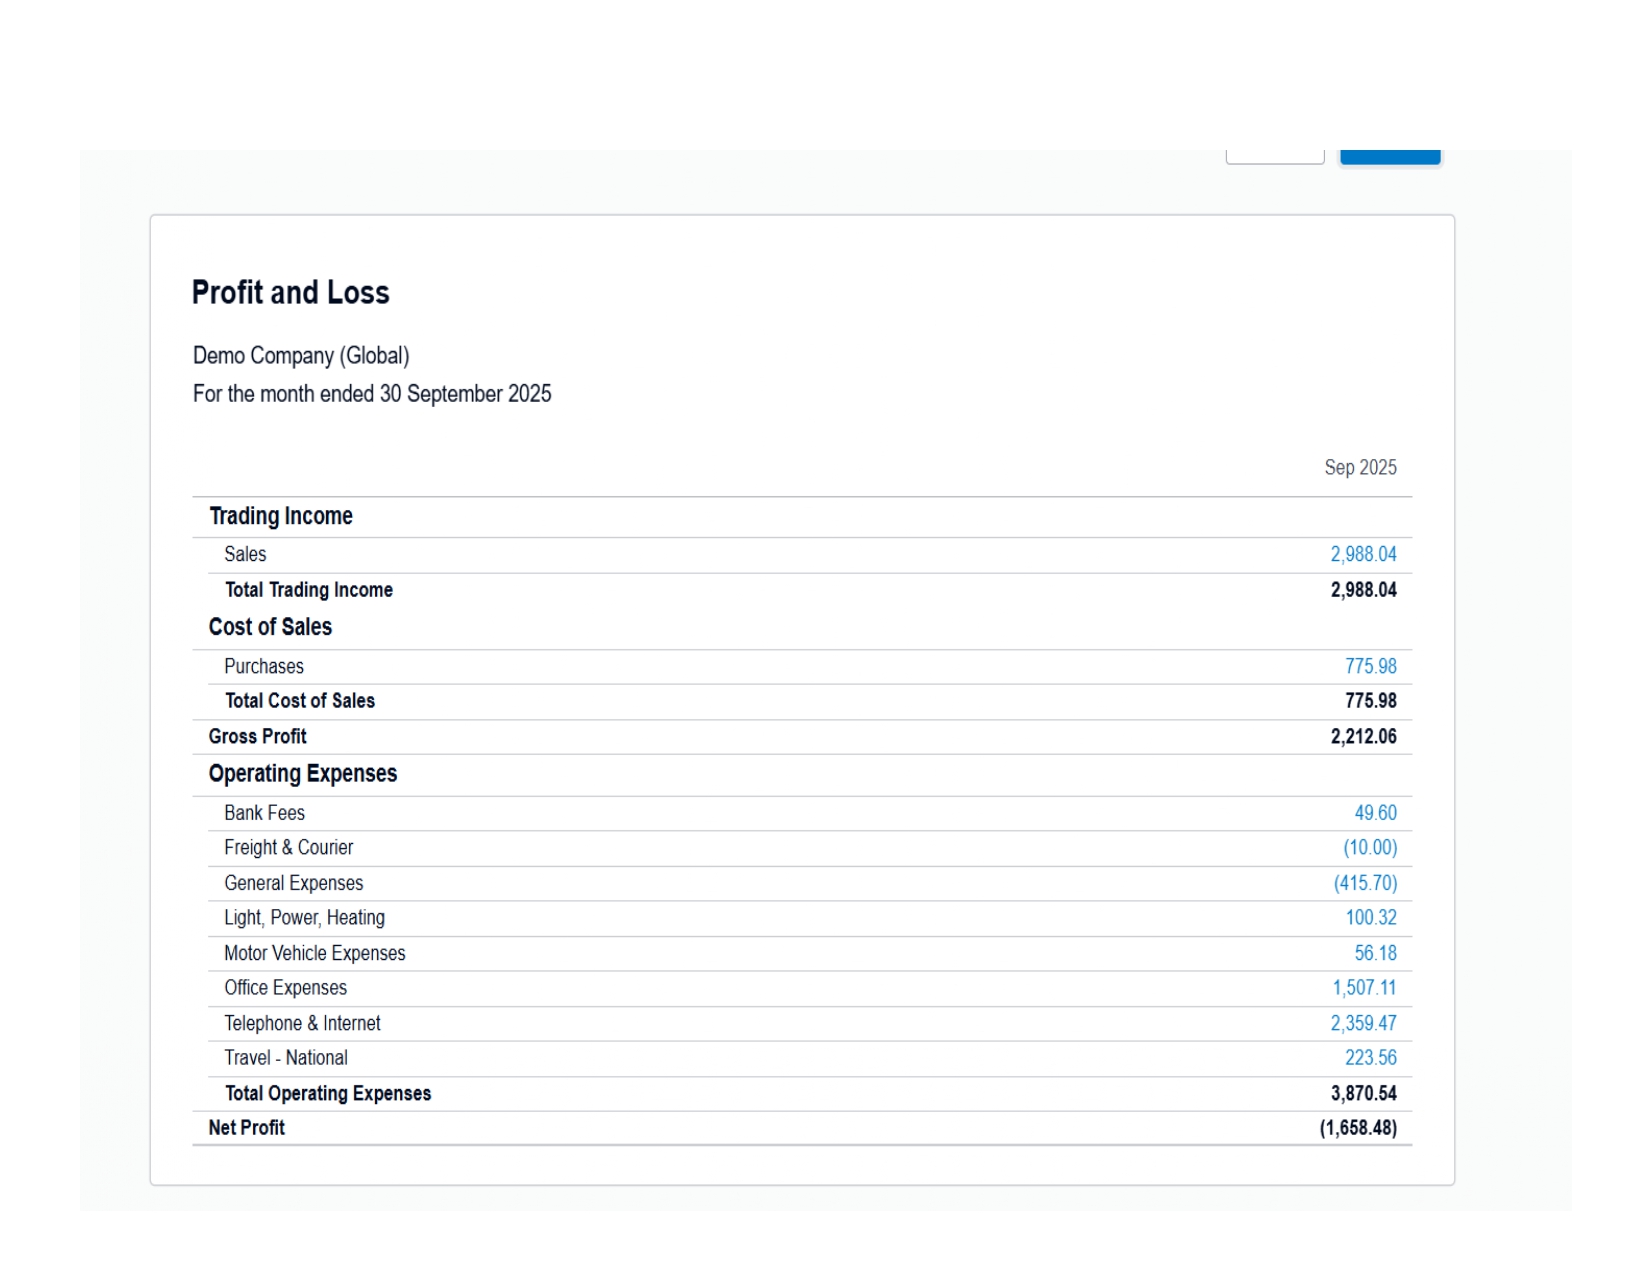Click the Profit and Loss report title

coord(290,293)
